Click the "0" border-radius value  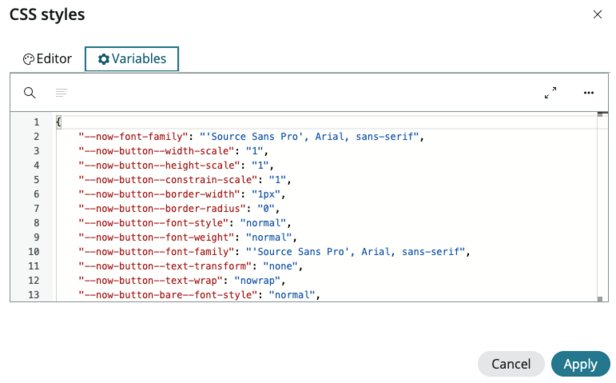tap(266, 209)
